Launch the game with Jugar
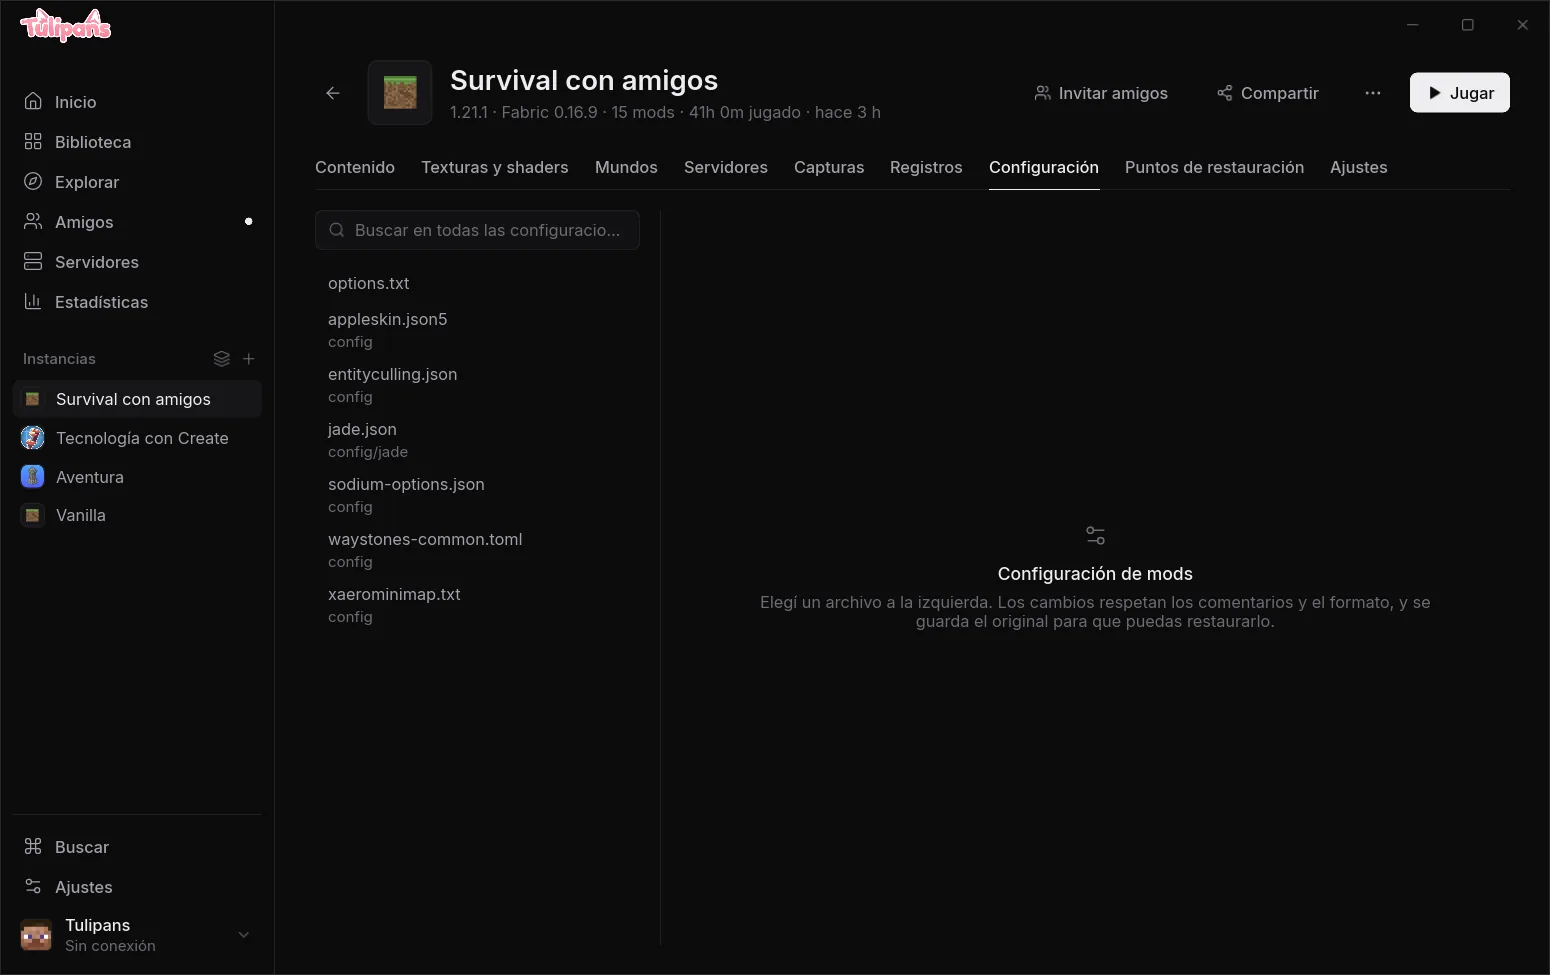Screen dimensions: 1550x975 (x=1460, y=93)
